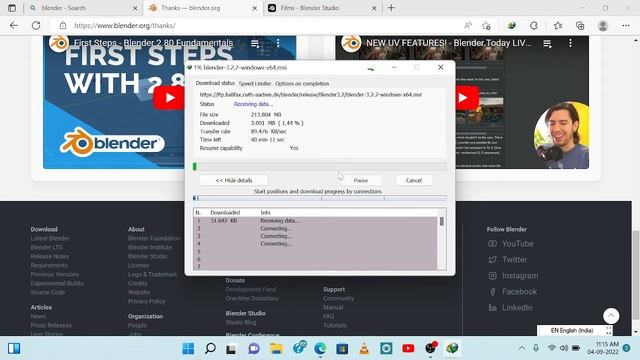Play the NEW UV FEATURES video
The height and width of the screenshot is (360, 640).
463,98
